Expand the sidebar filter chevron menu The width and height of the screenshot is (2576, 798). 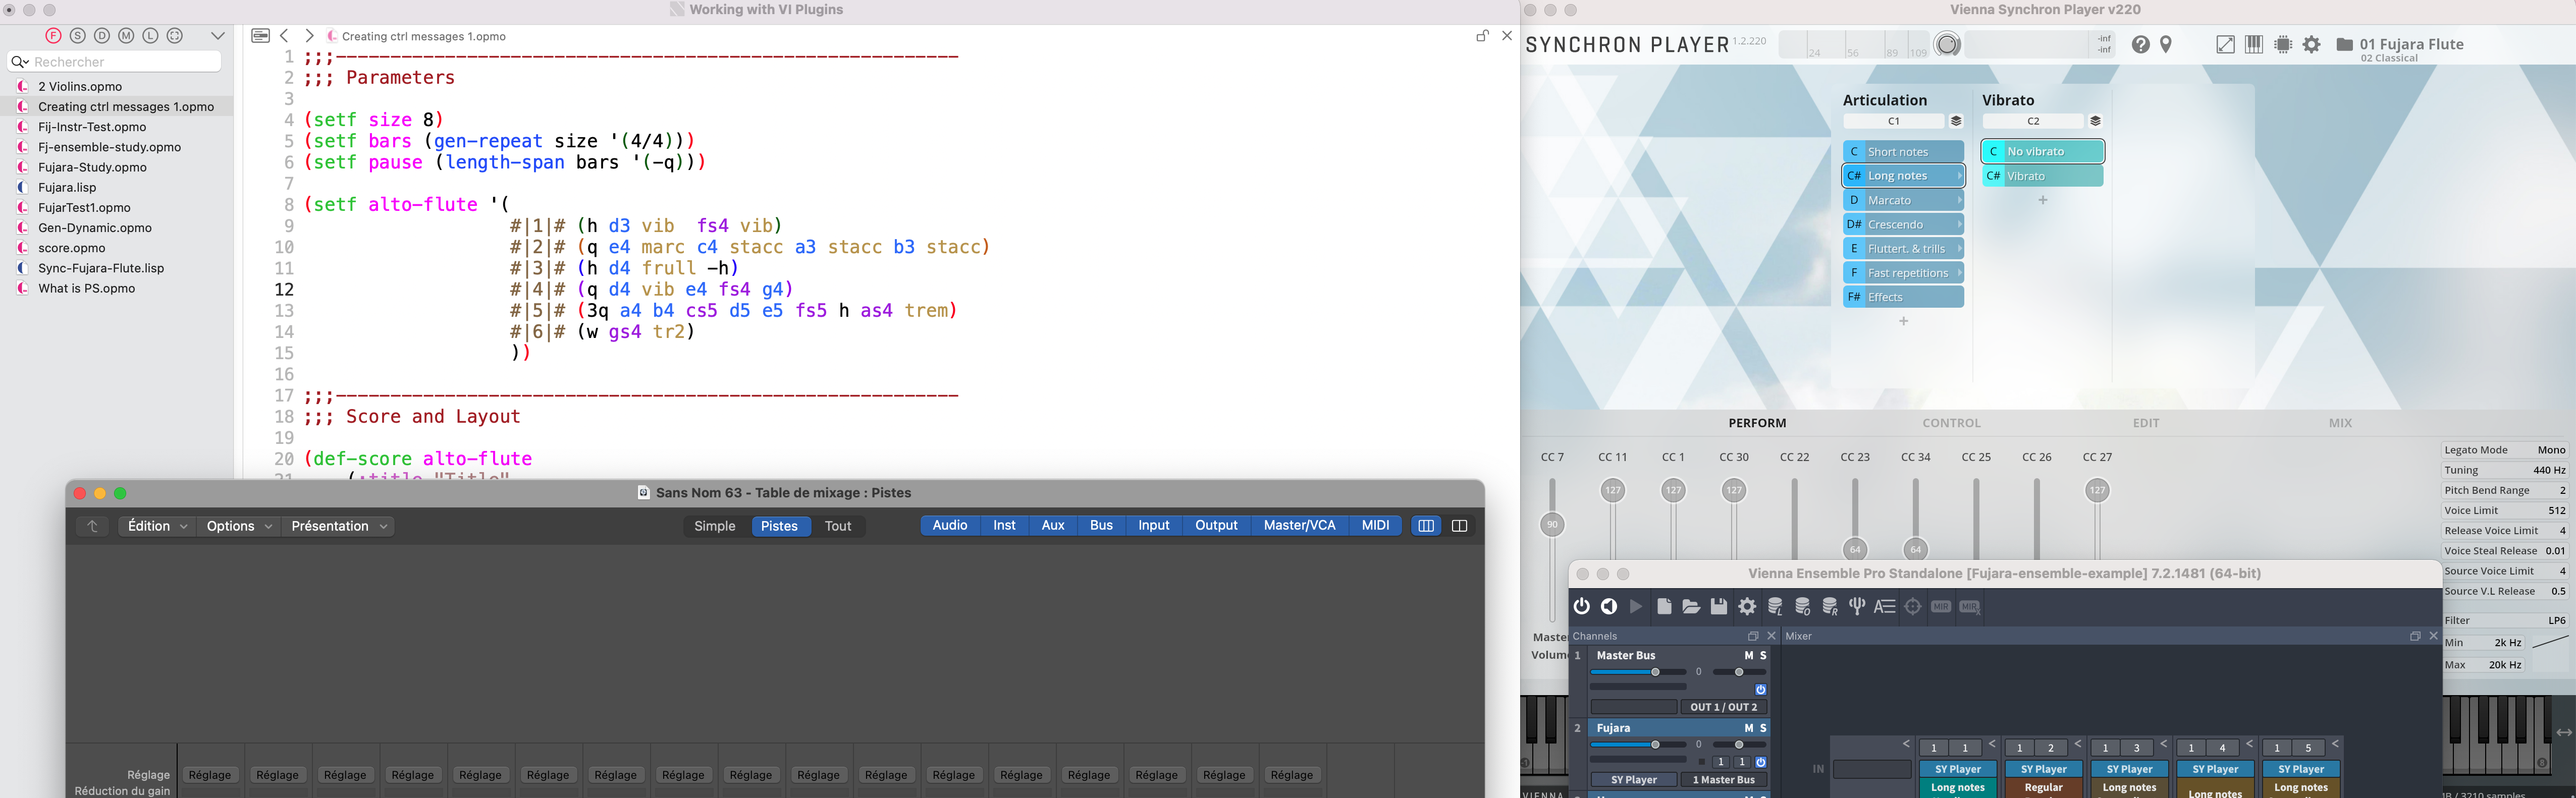[217, 36]
